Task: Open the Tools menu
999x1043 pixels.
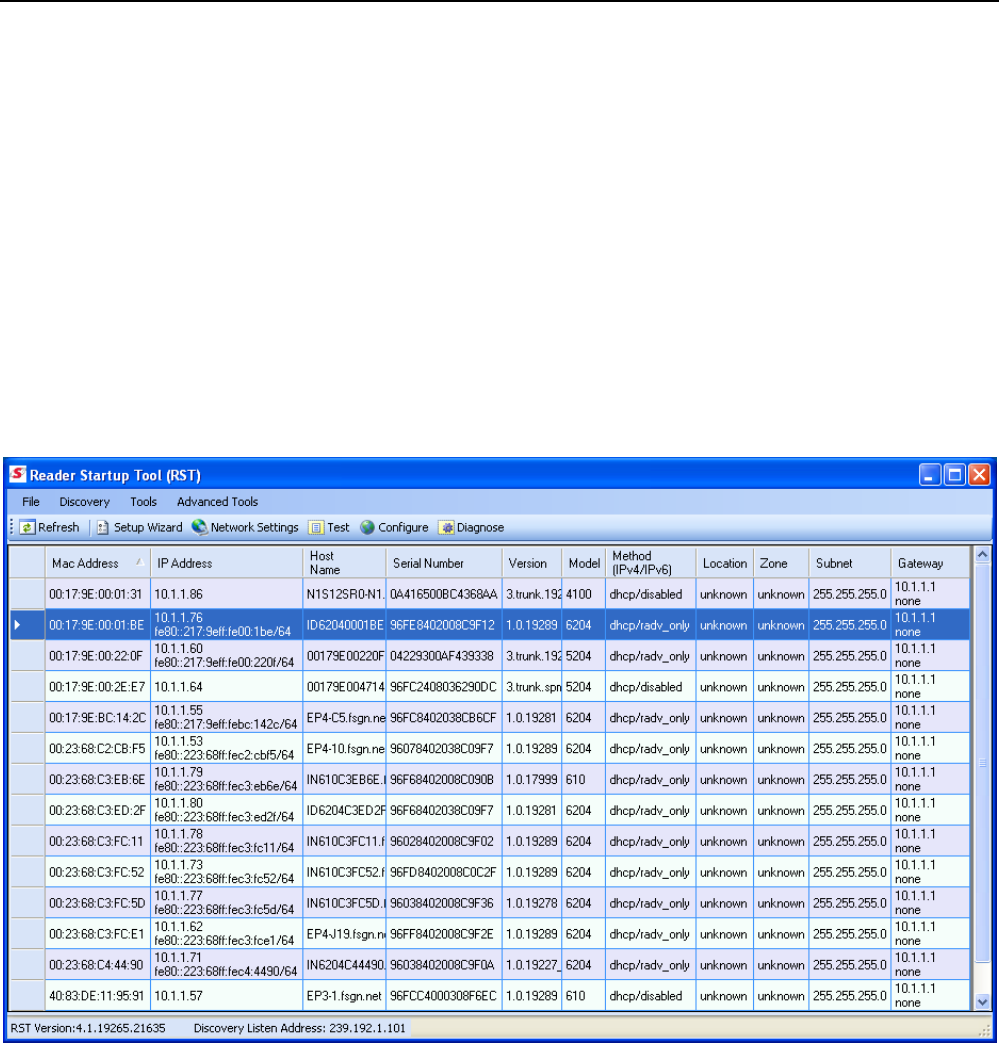Action: (143, 502)
